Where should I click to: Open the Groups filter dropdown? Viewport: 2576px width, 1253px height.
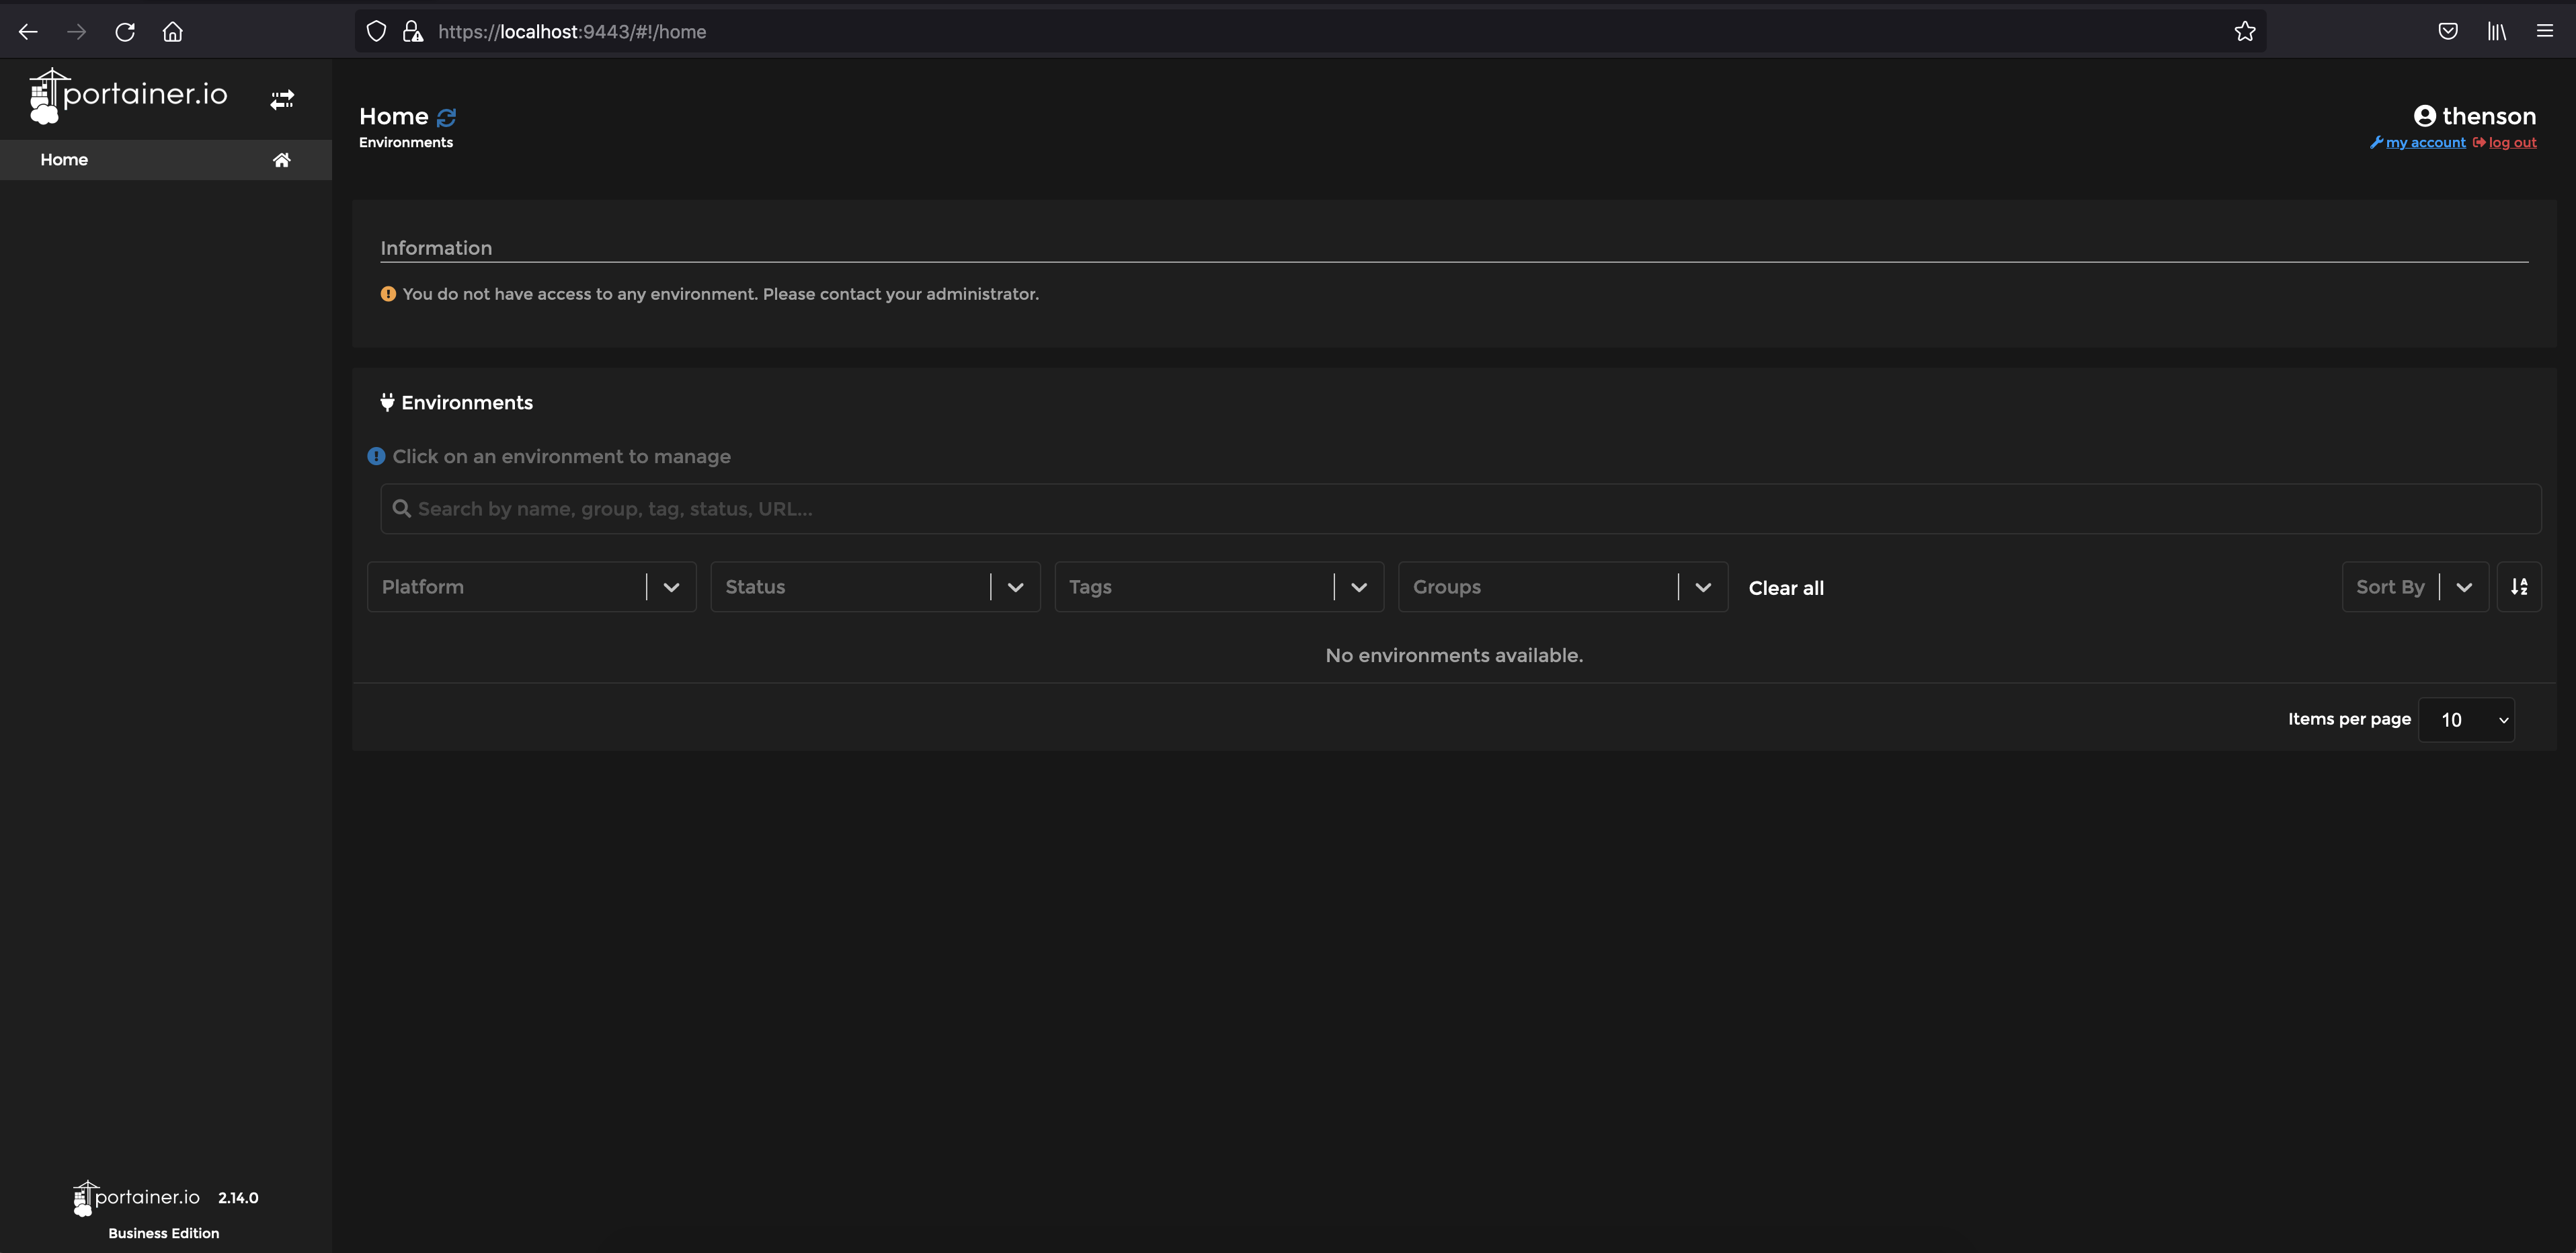tap(1562, 587)
